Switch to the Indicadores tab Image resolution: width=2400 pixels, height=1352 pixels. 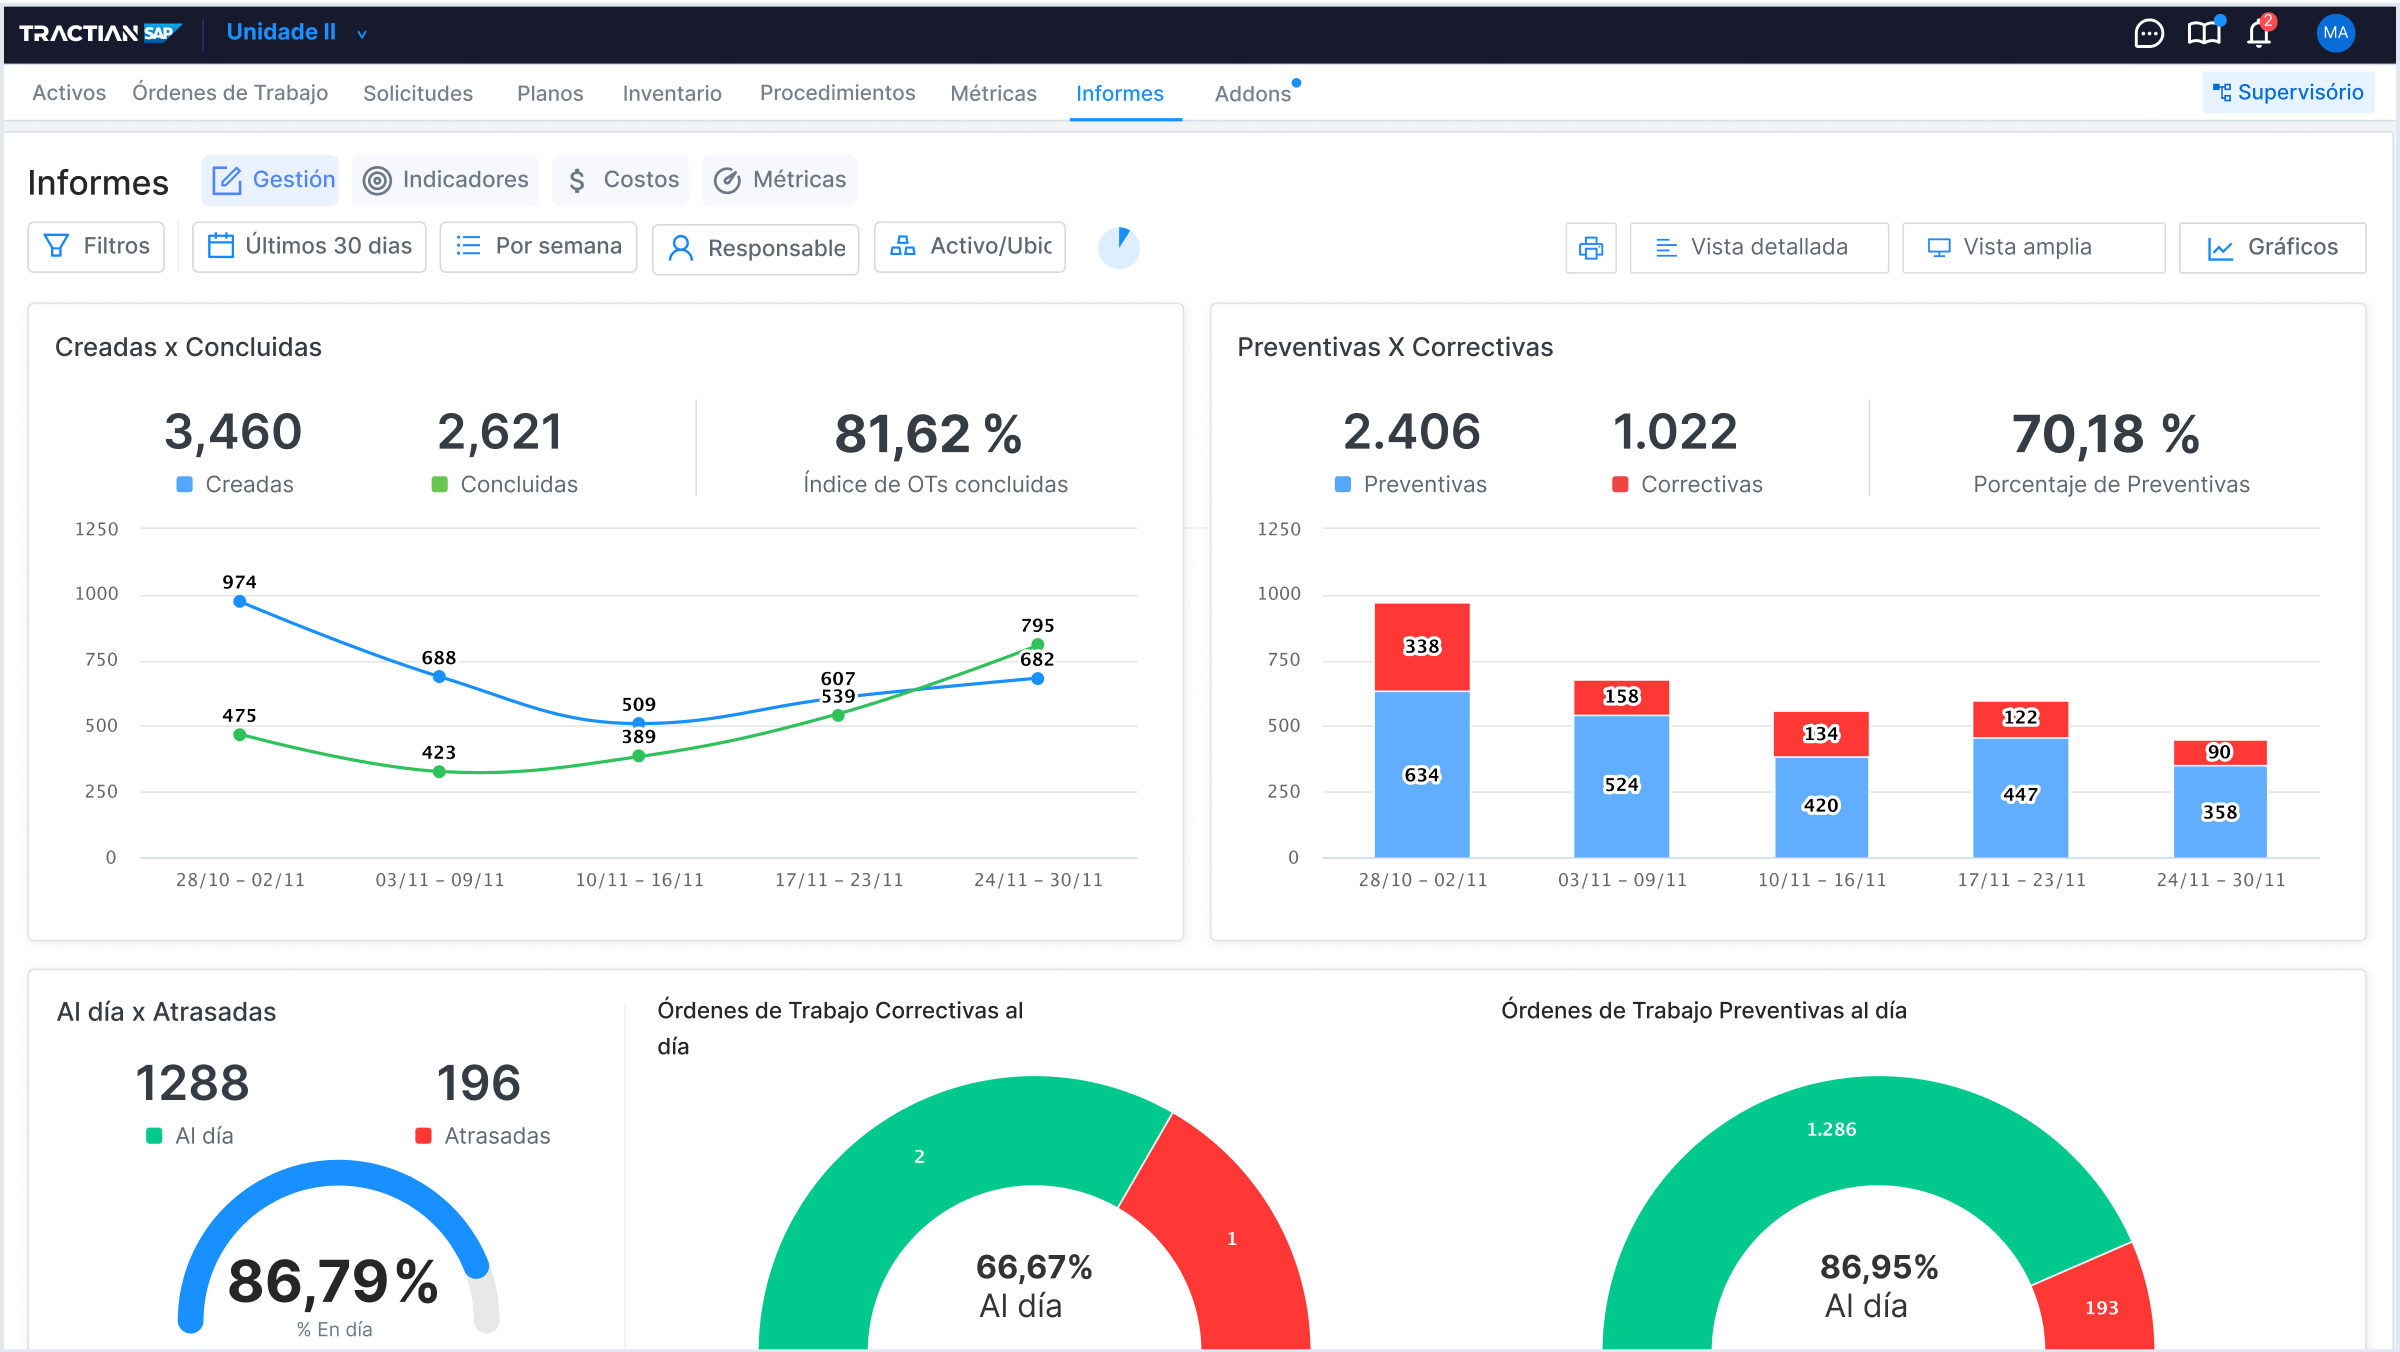click(446, 180)
